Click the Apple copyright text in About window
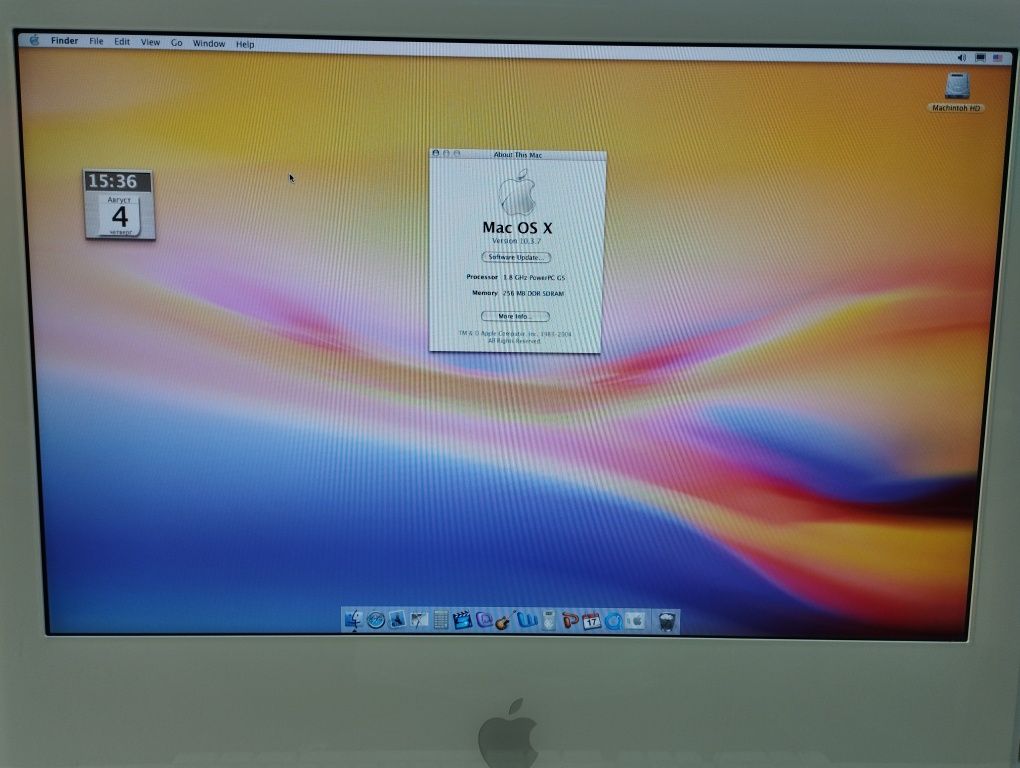 click(515, 338)
